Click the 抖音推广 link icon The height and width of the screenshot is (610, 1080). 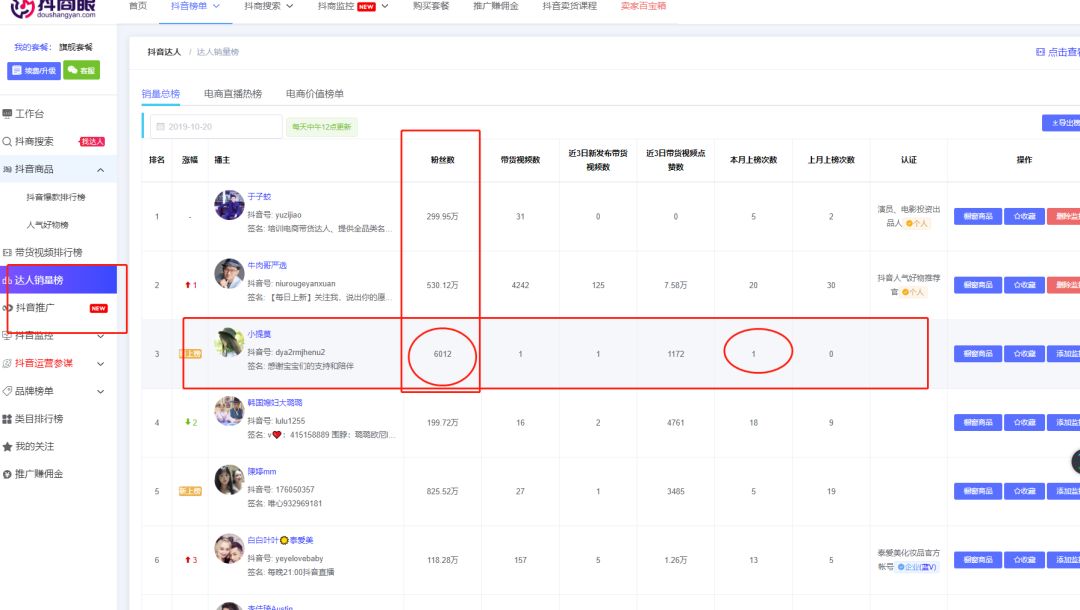8,308
